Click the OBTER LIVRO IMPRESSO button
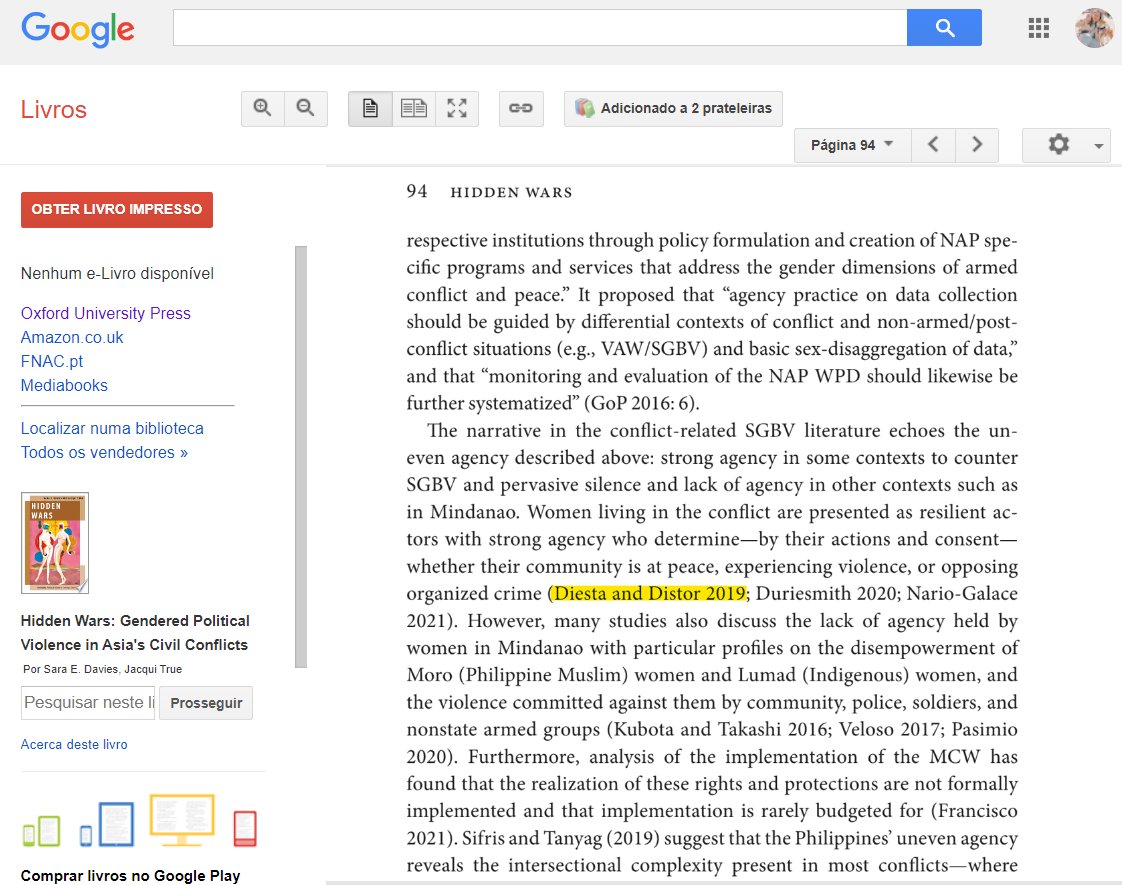 click(x=117, y=210)
